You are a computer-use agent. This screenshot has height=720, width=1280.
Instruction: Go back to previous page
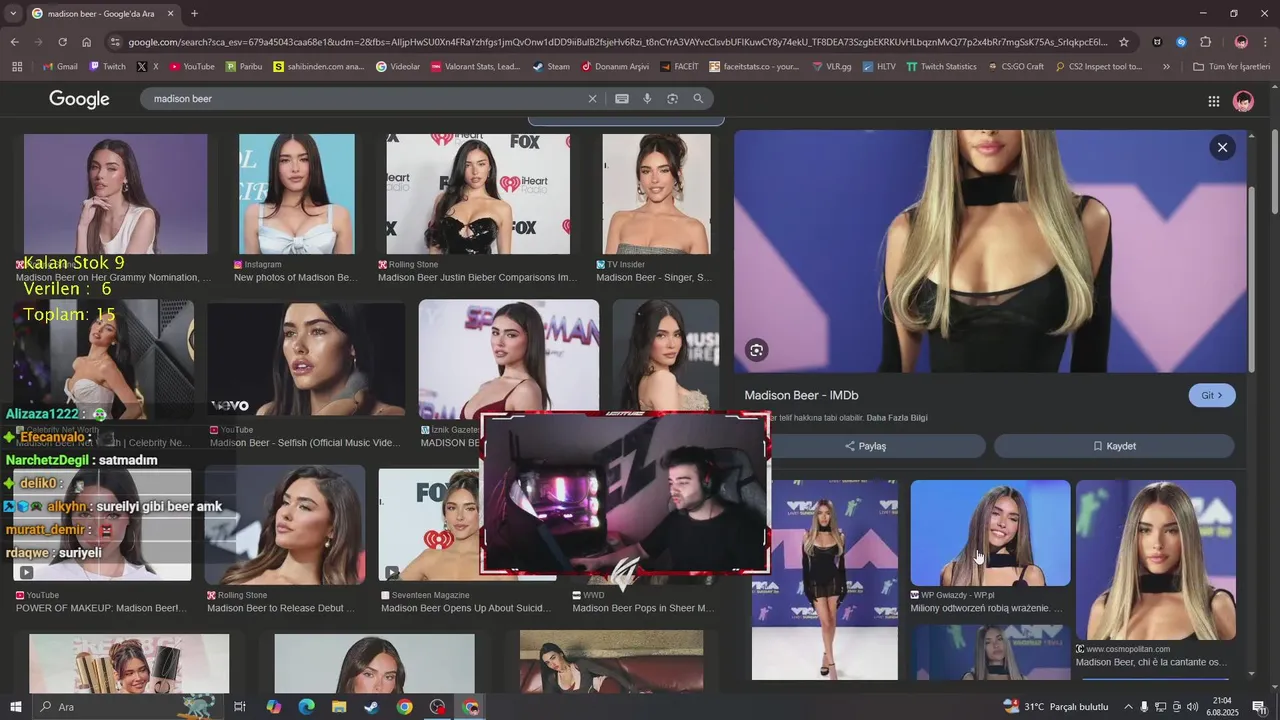[x=14, y=42]
